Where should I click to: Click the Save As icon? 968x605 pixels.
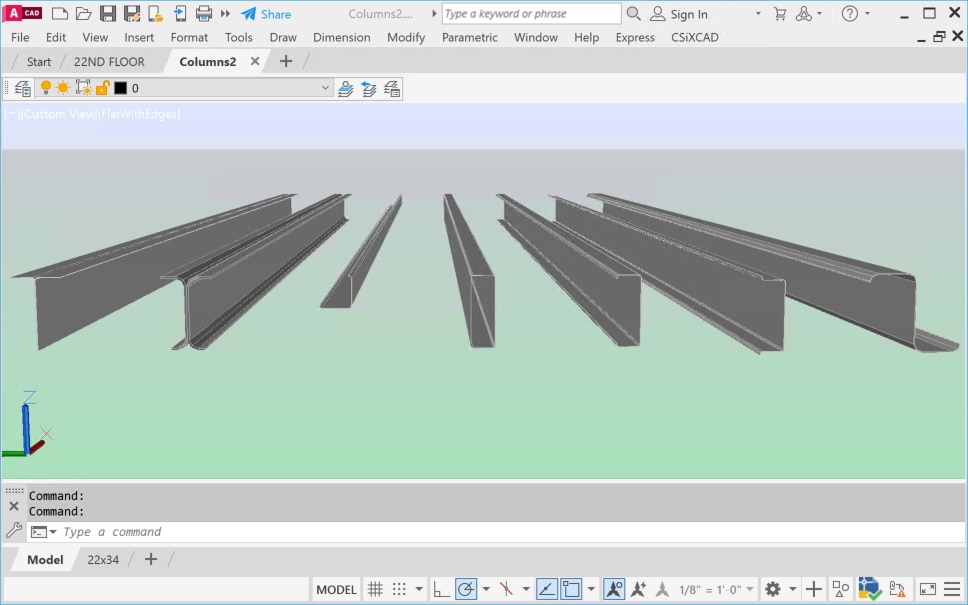point(131,14)
